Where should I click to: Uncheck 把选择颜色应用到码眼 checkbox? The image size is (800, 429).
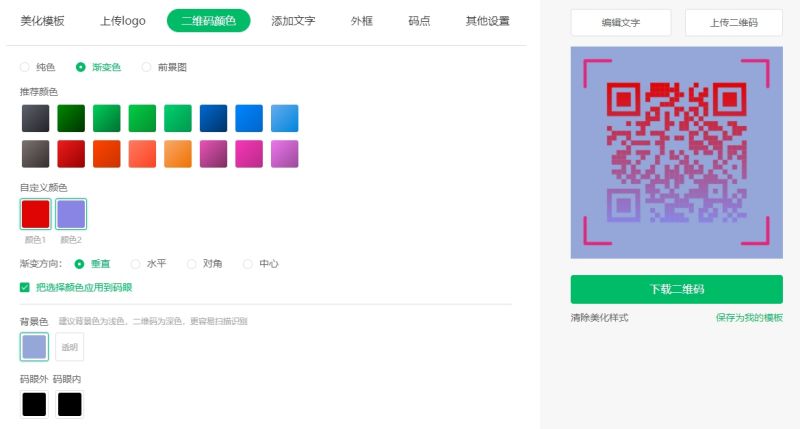click(25, 287)
